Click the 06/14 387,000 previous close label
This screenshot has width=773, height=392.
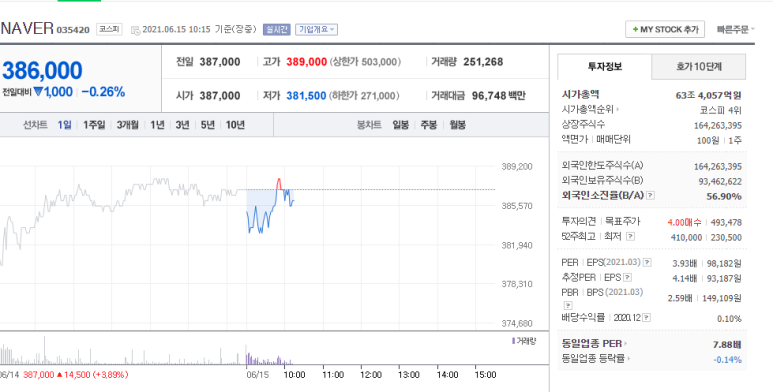[x=64, y=375]
